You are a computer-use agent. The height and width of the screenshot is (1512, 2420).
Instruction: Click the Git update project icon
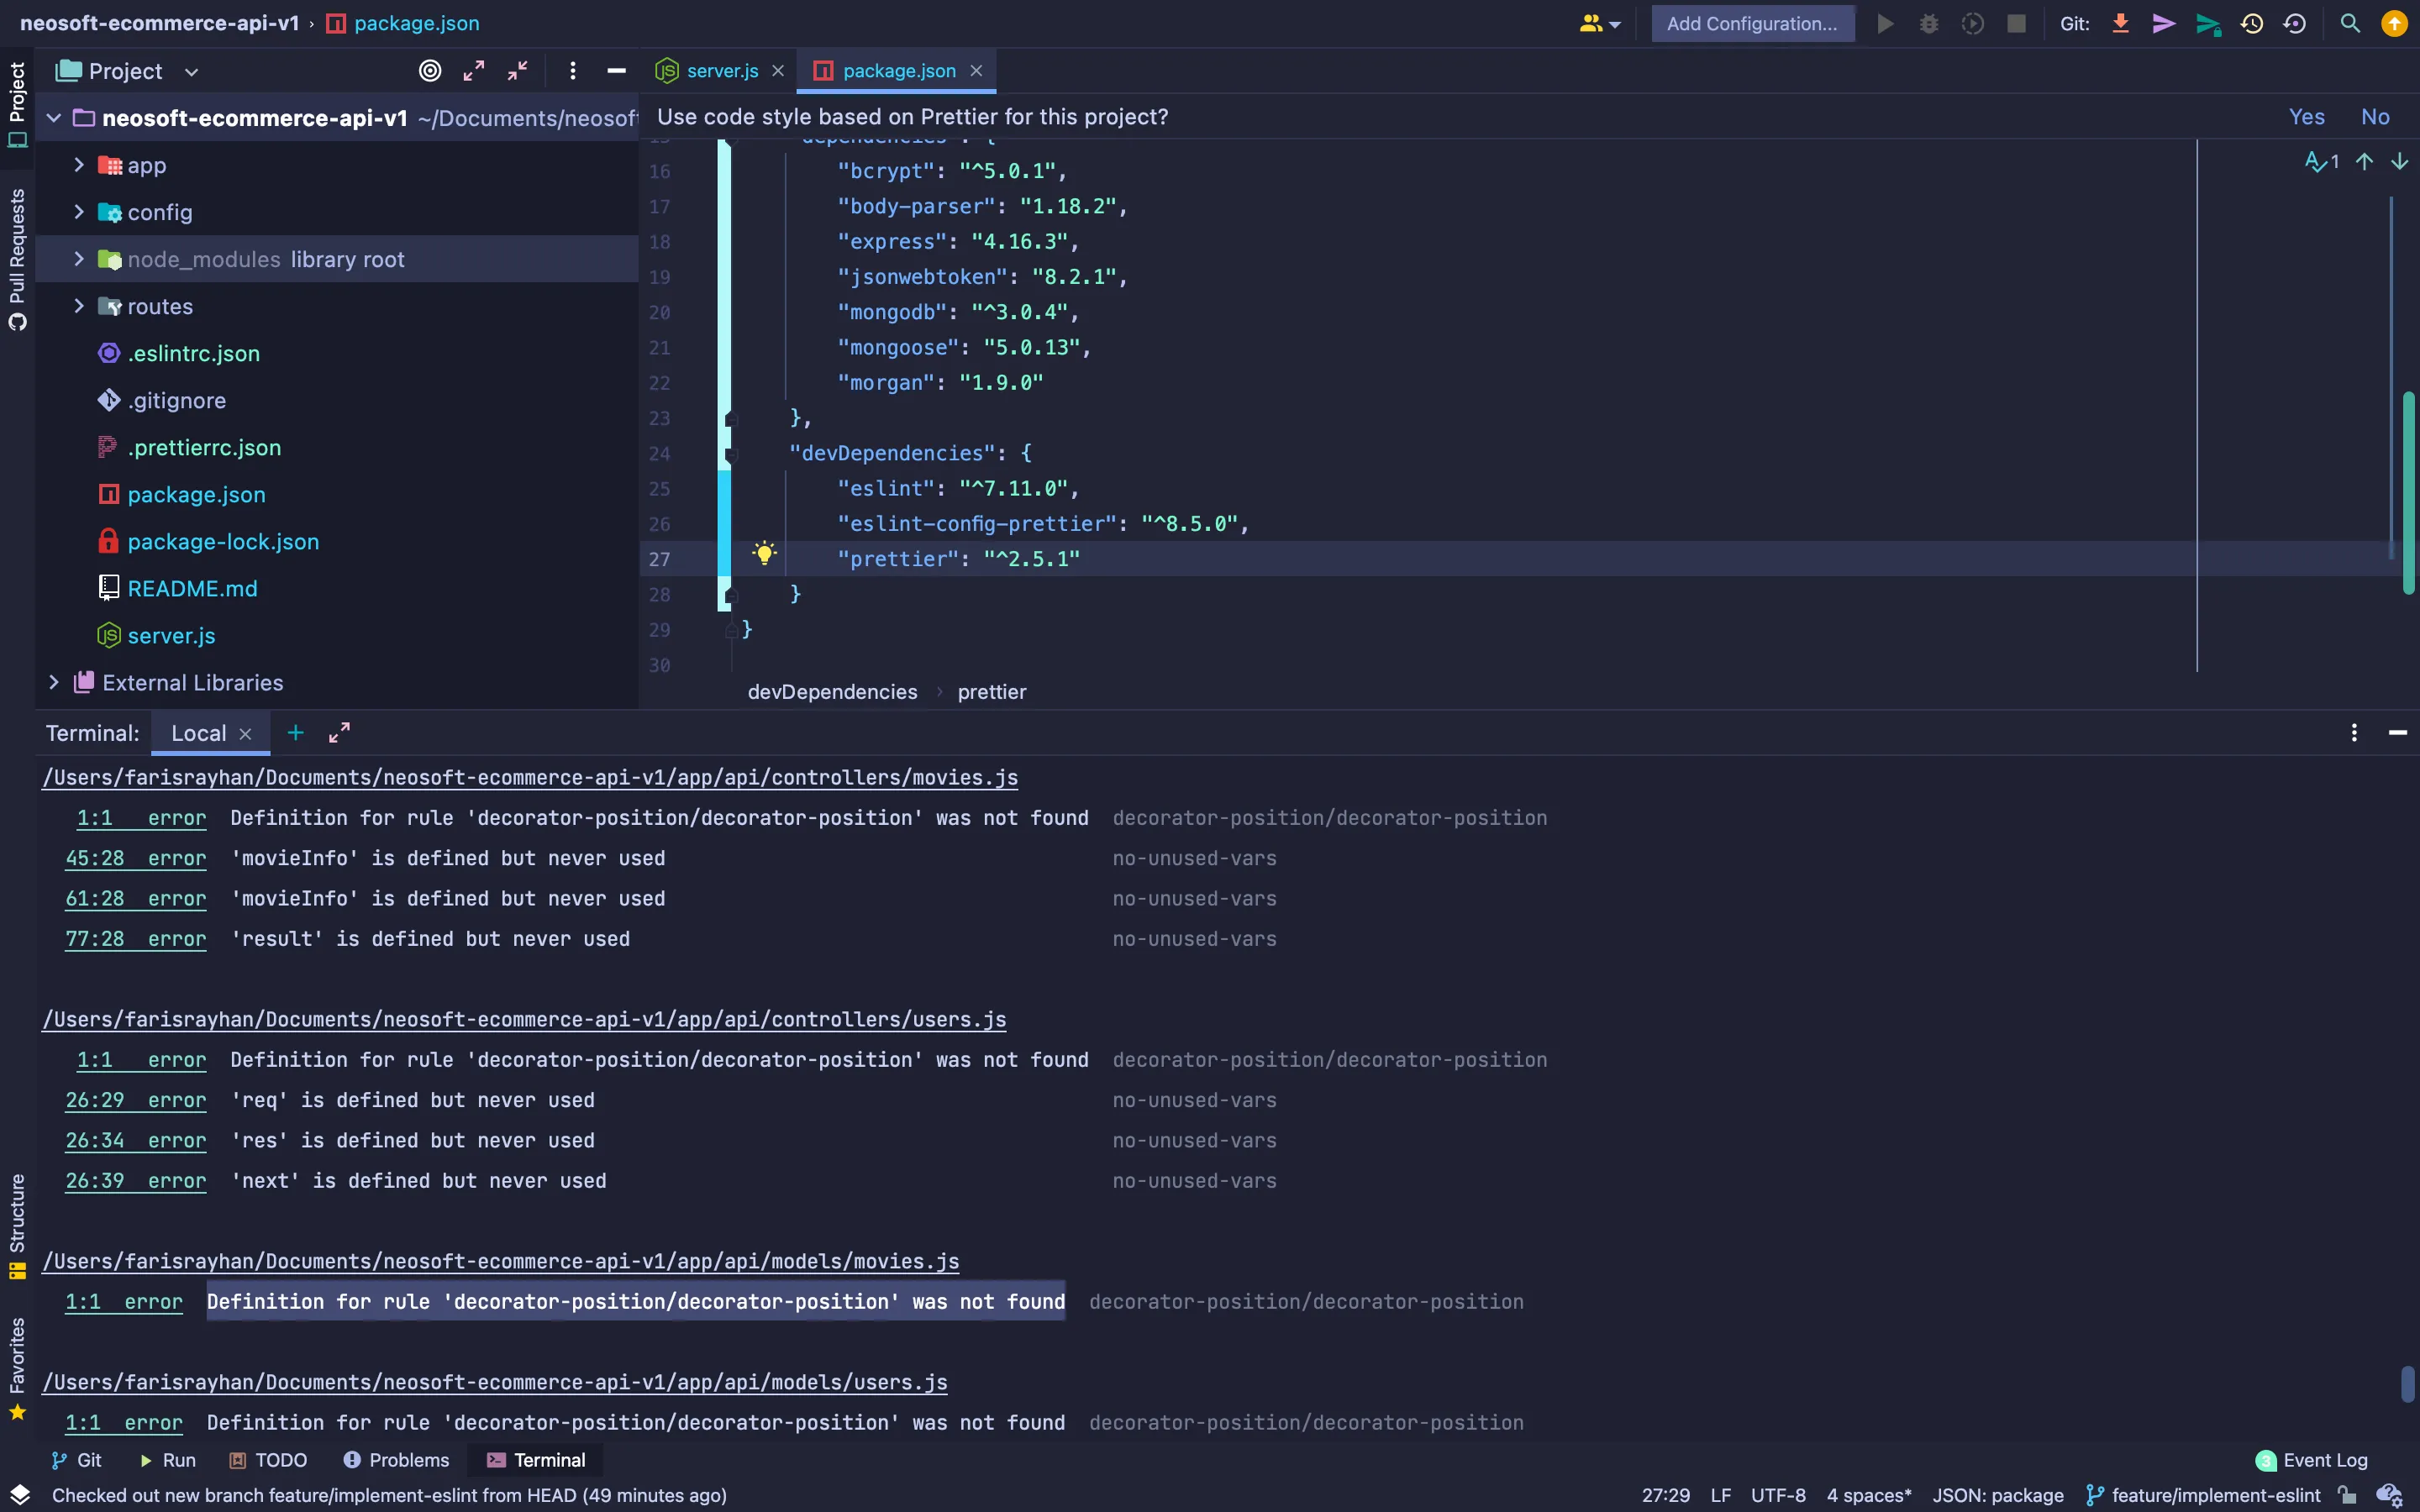coord(2120,23)
